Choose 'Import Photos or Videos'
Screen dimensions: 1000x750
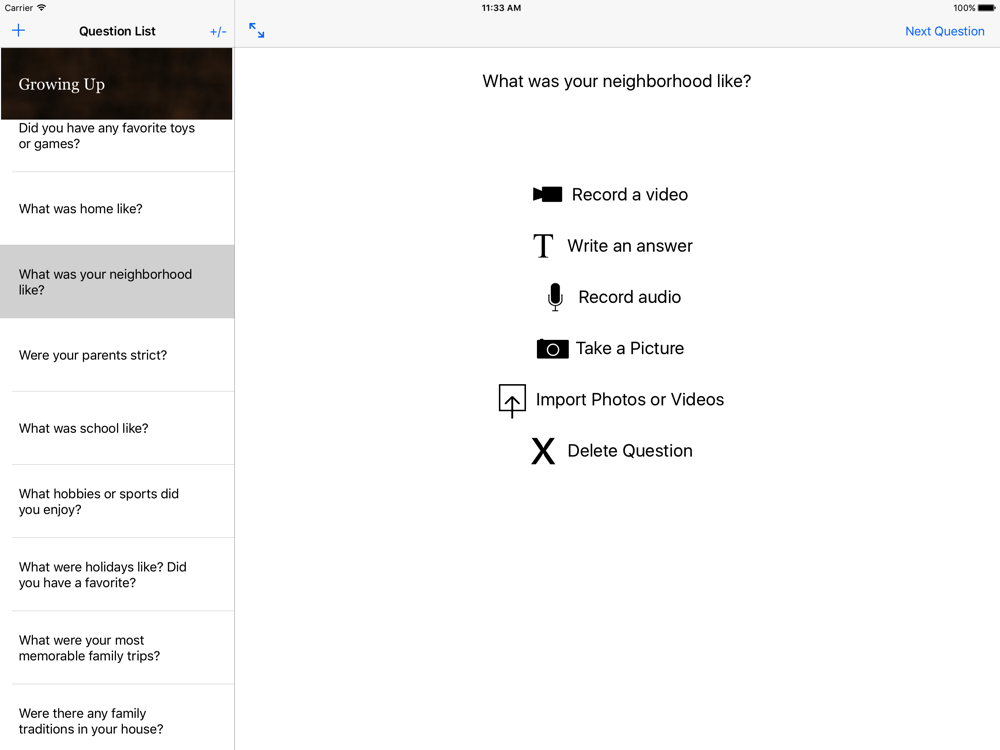pos(629,399)
